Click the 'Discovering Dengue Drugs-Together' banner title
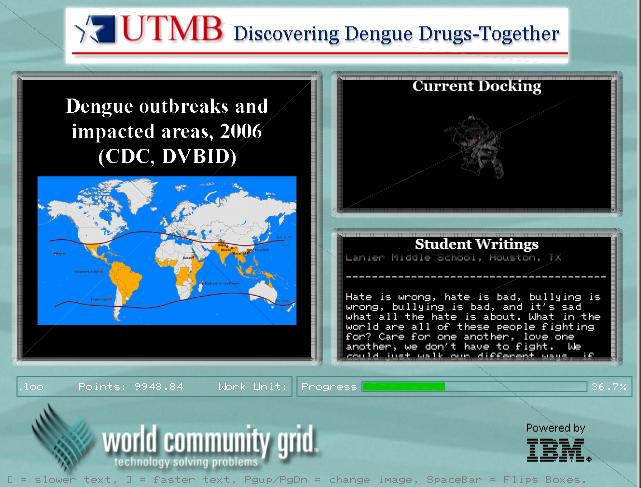The height and width of the screenshot is (488, 641). 396,34
